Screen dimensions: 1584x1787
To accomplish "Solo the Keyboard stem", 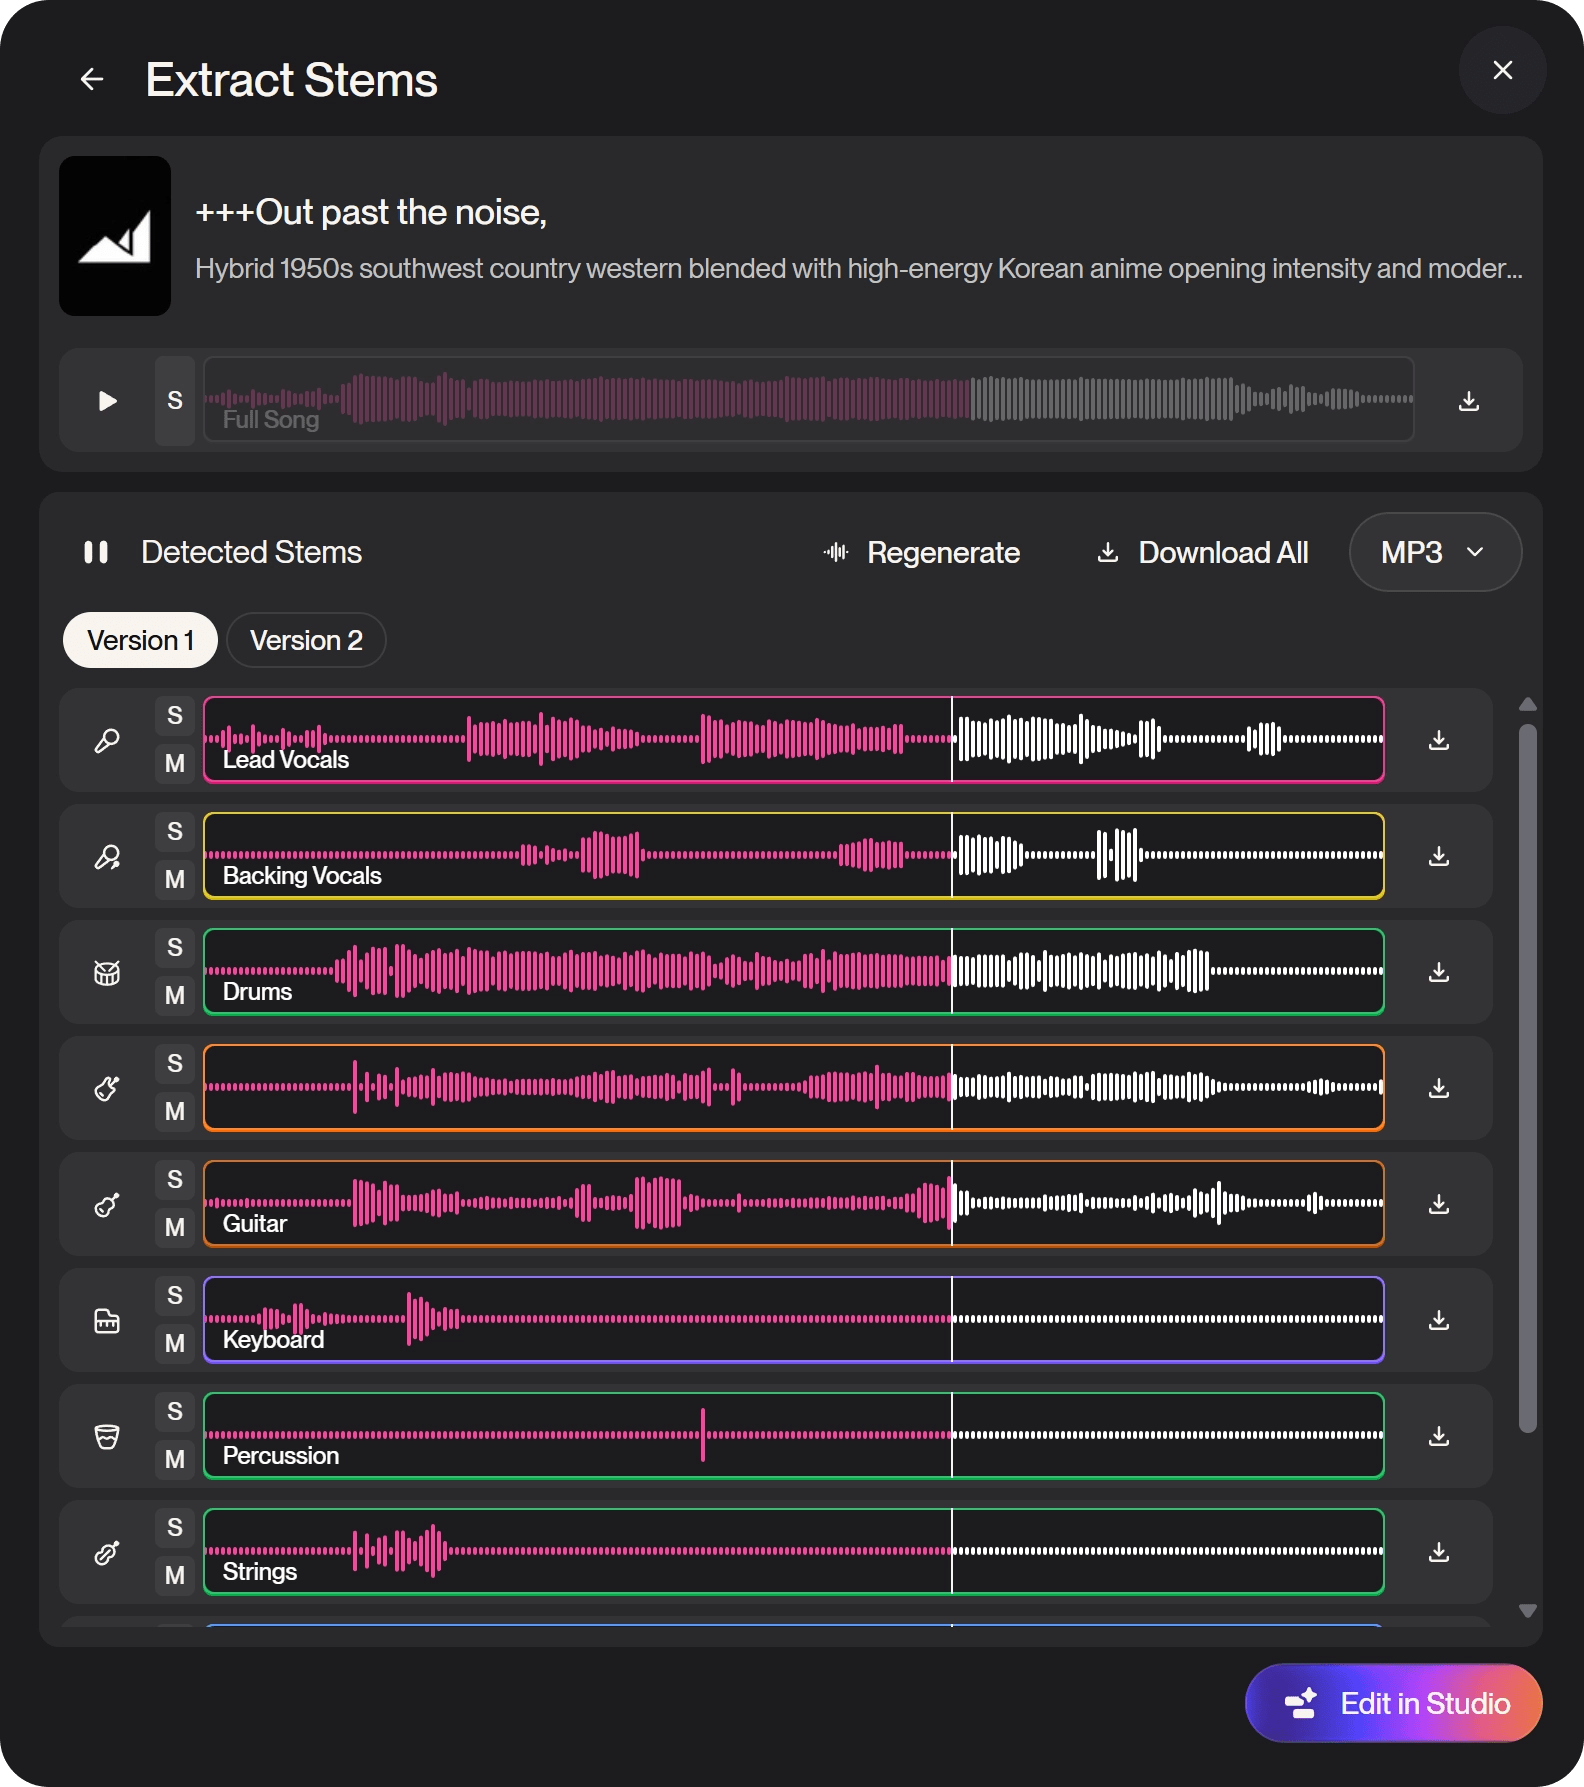I will pyautogui.click(x=175, y=1295).
